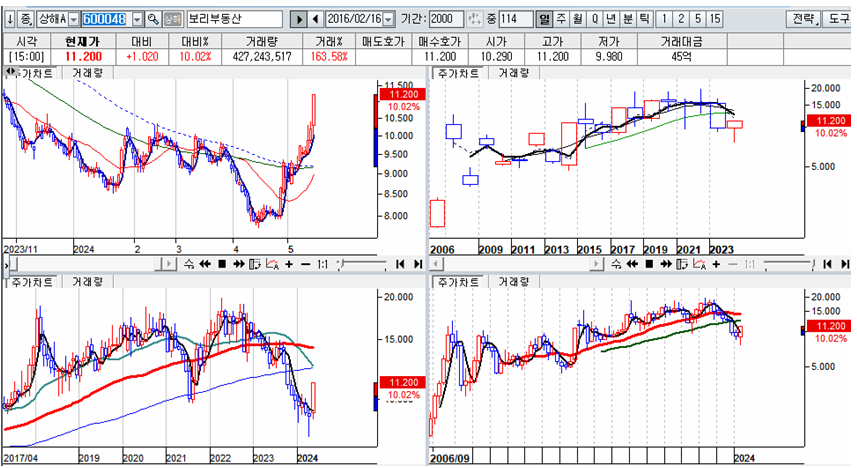Fast-forward the yearly chart with double-right arrows
The image size is (857, 468).
click(x=666, y=264)
